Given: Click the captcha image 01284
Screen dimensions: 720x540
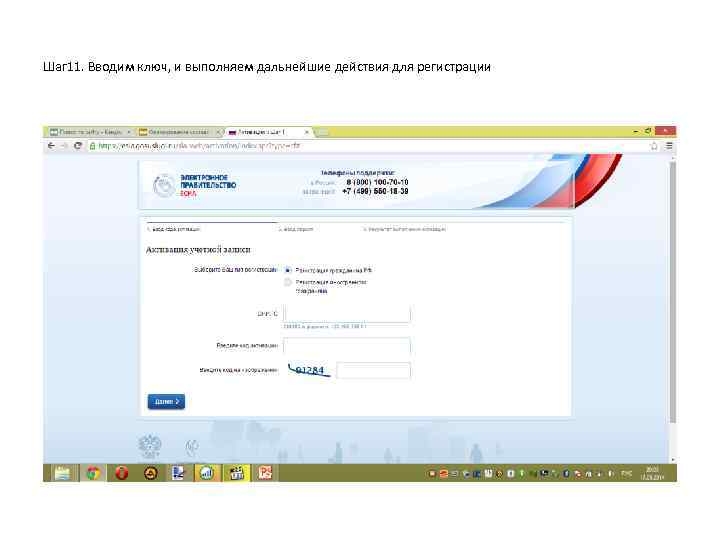Looking at the screenshot, I should point(309,370).
